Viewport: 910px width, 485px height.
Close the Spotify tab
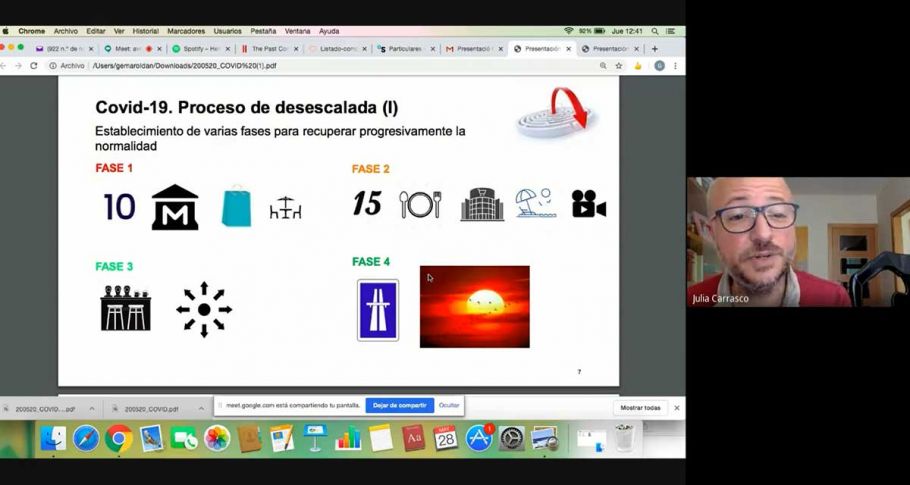(x=228, y=49)
